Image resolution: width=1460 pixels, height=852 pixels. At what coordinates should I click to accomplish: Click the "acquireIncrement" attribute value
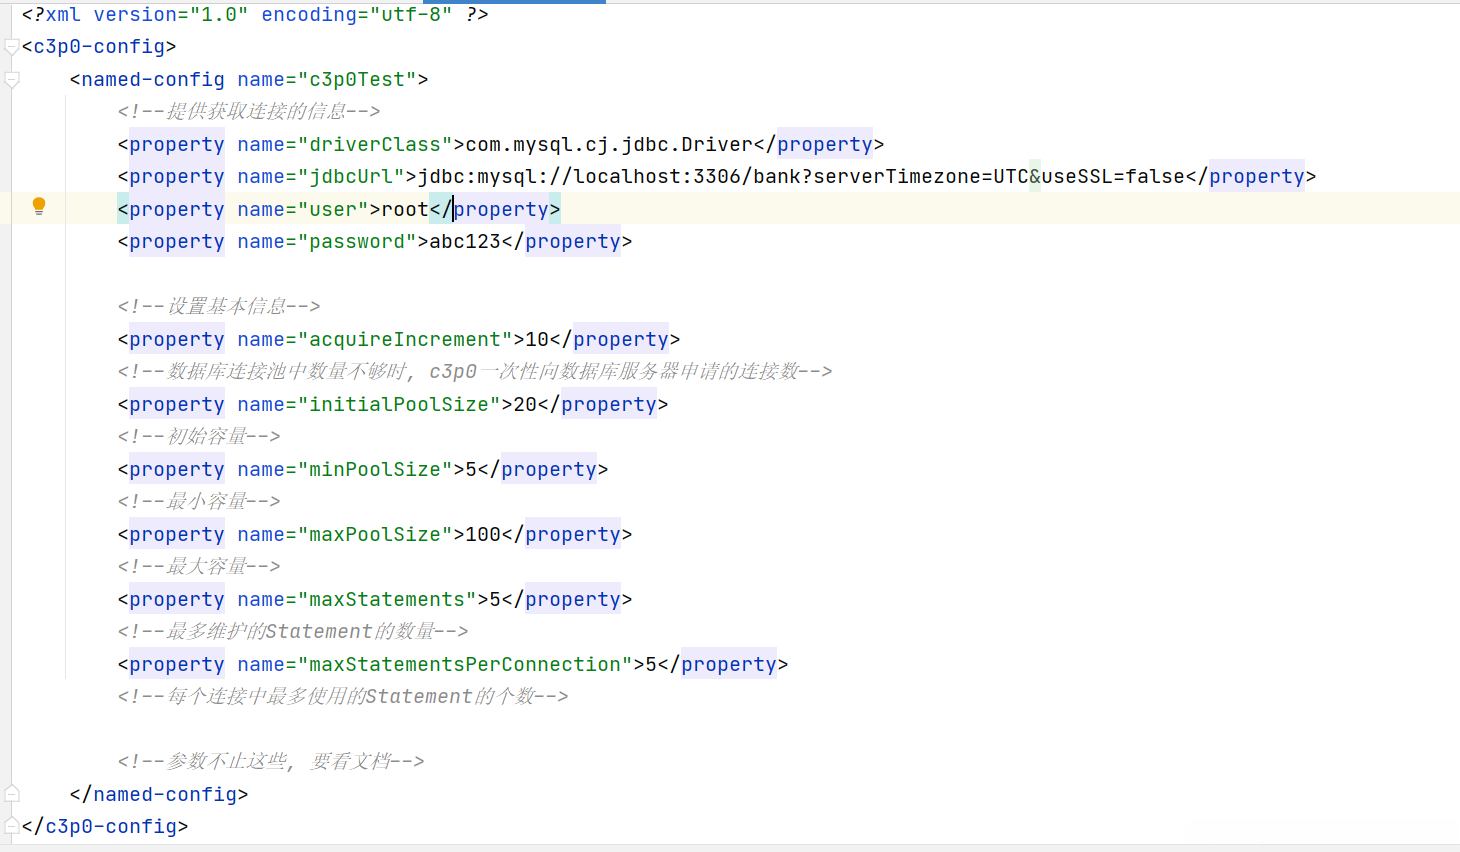[405, 340]
